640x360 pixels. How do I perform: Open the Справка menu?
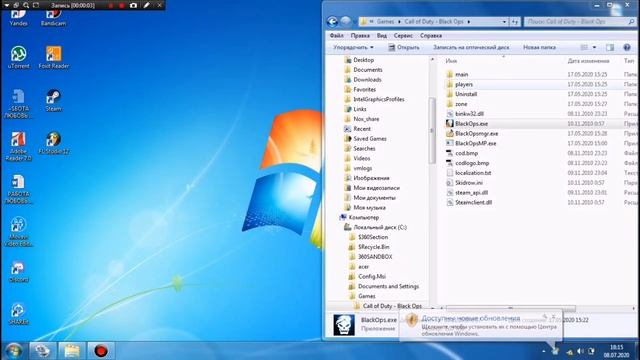coord(431,36)
